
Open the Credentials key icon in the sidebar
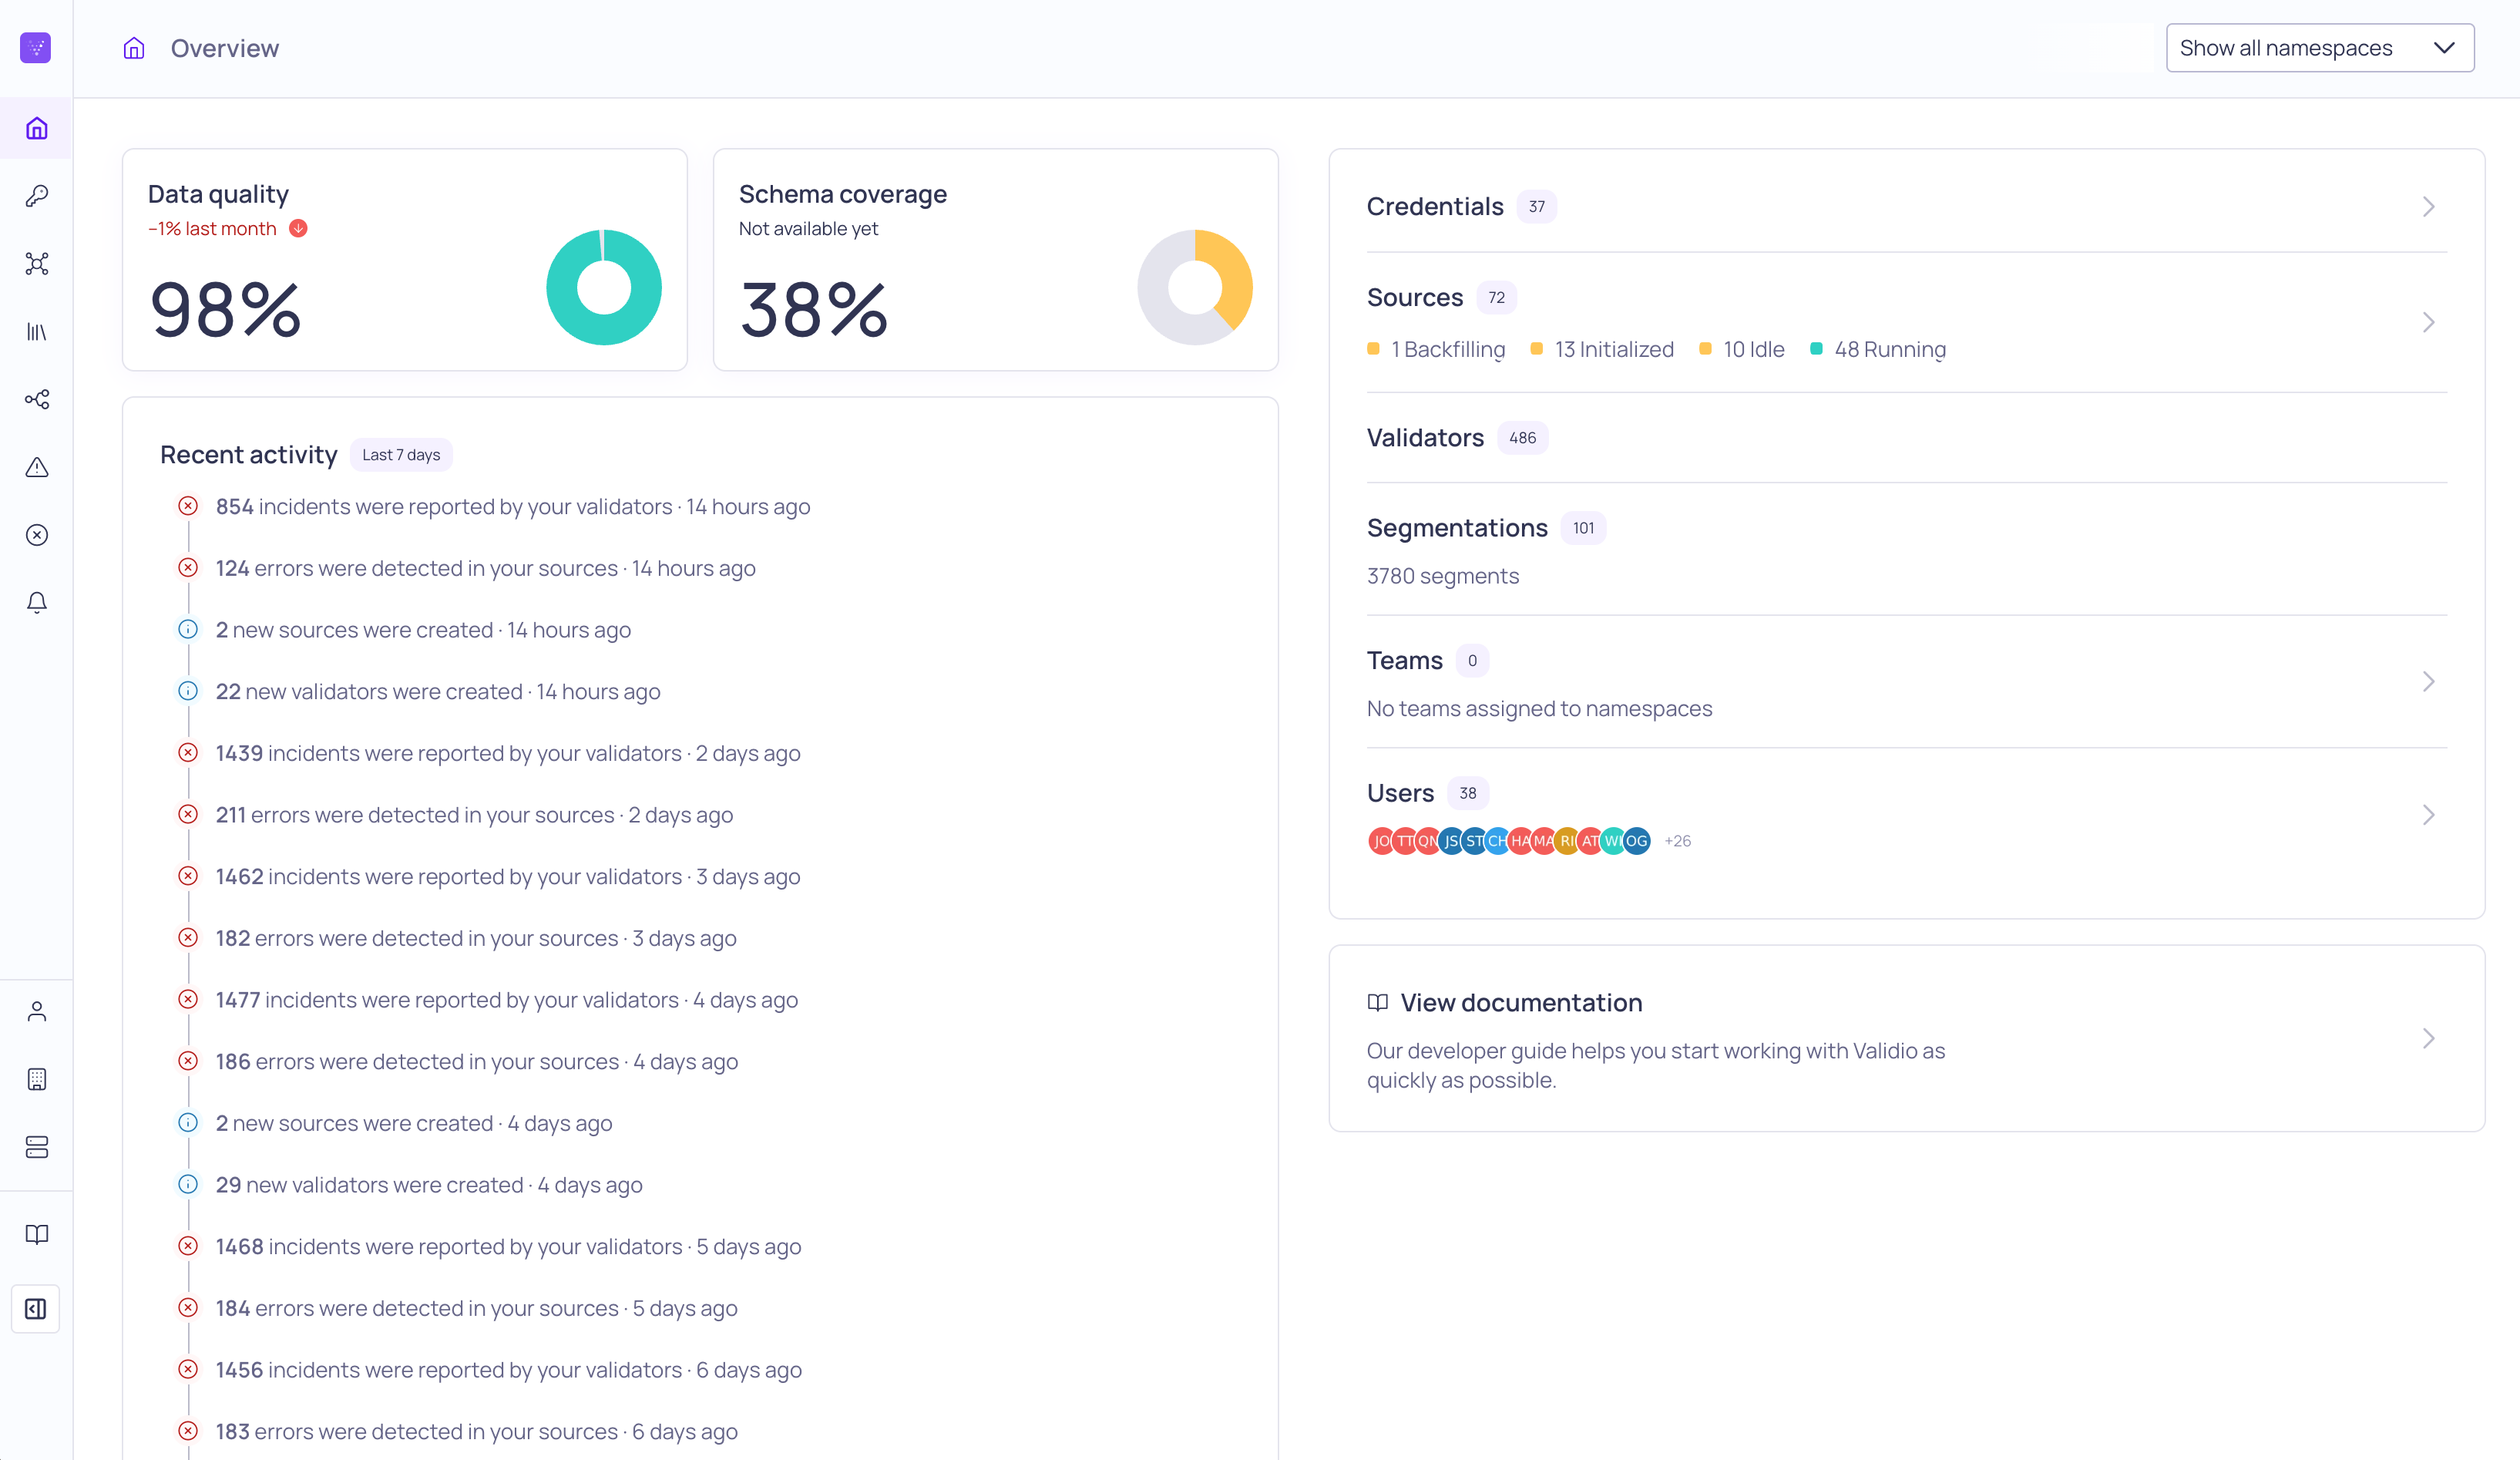tap(37, 196)
